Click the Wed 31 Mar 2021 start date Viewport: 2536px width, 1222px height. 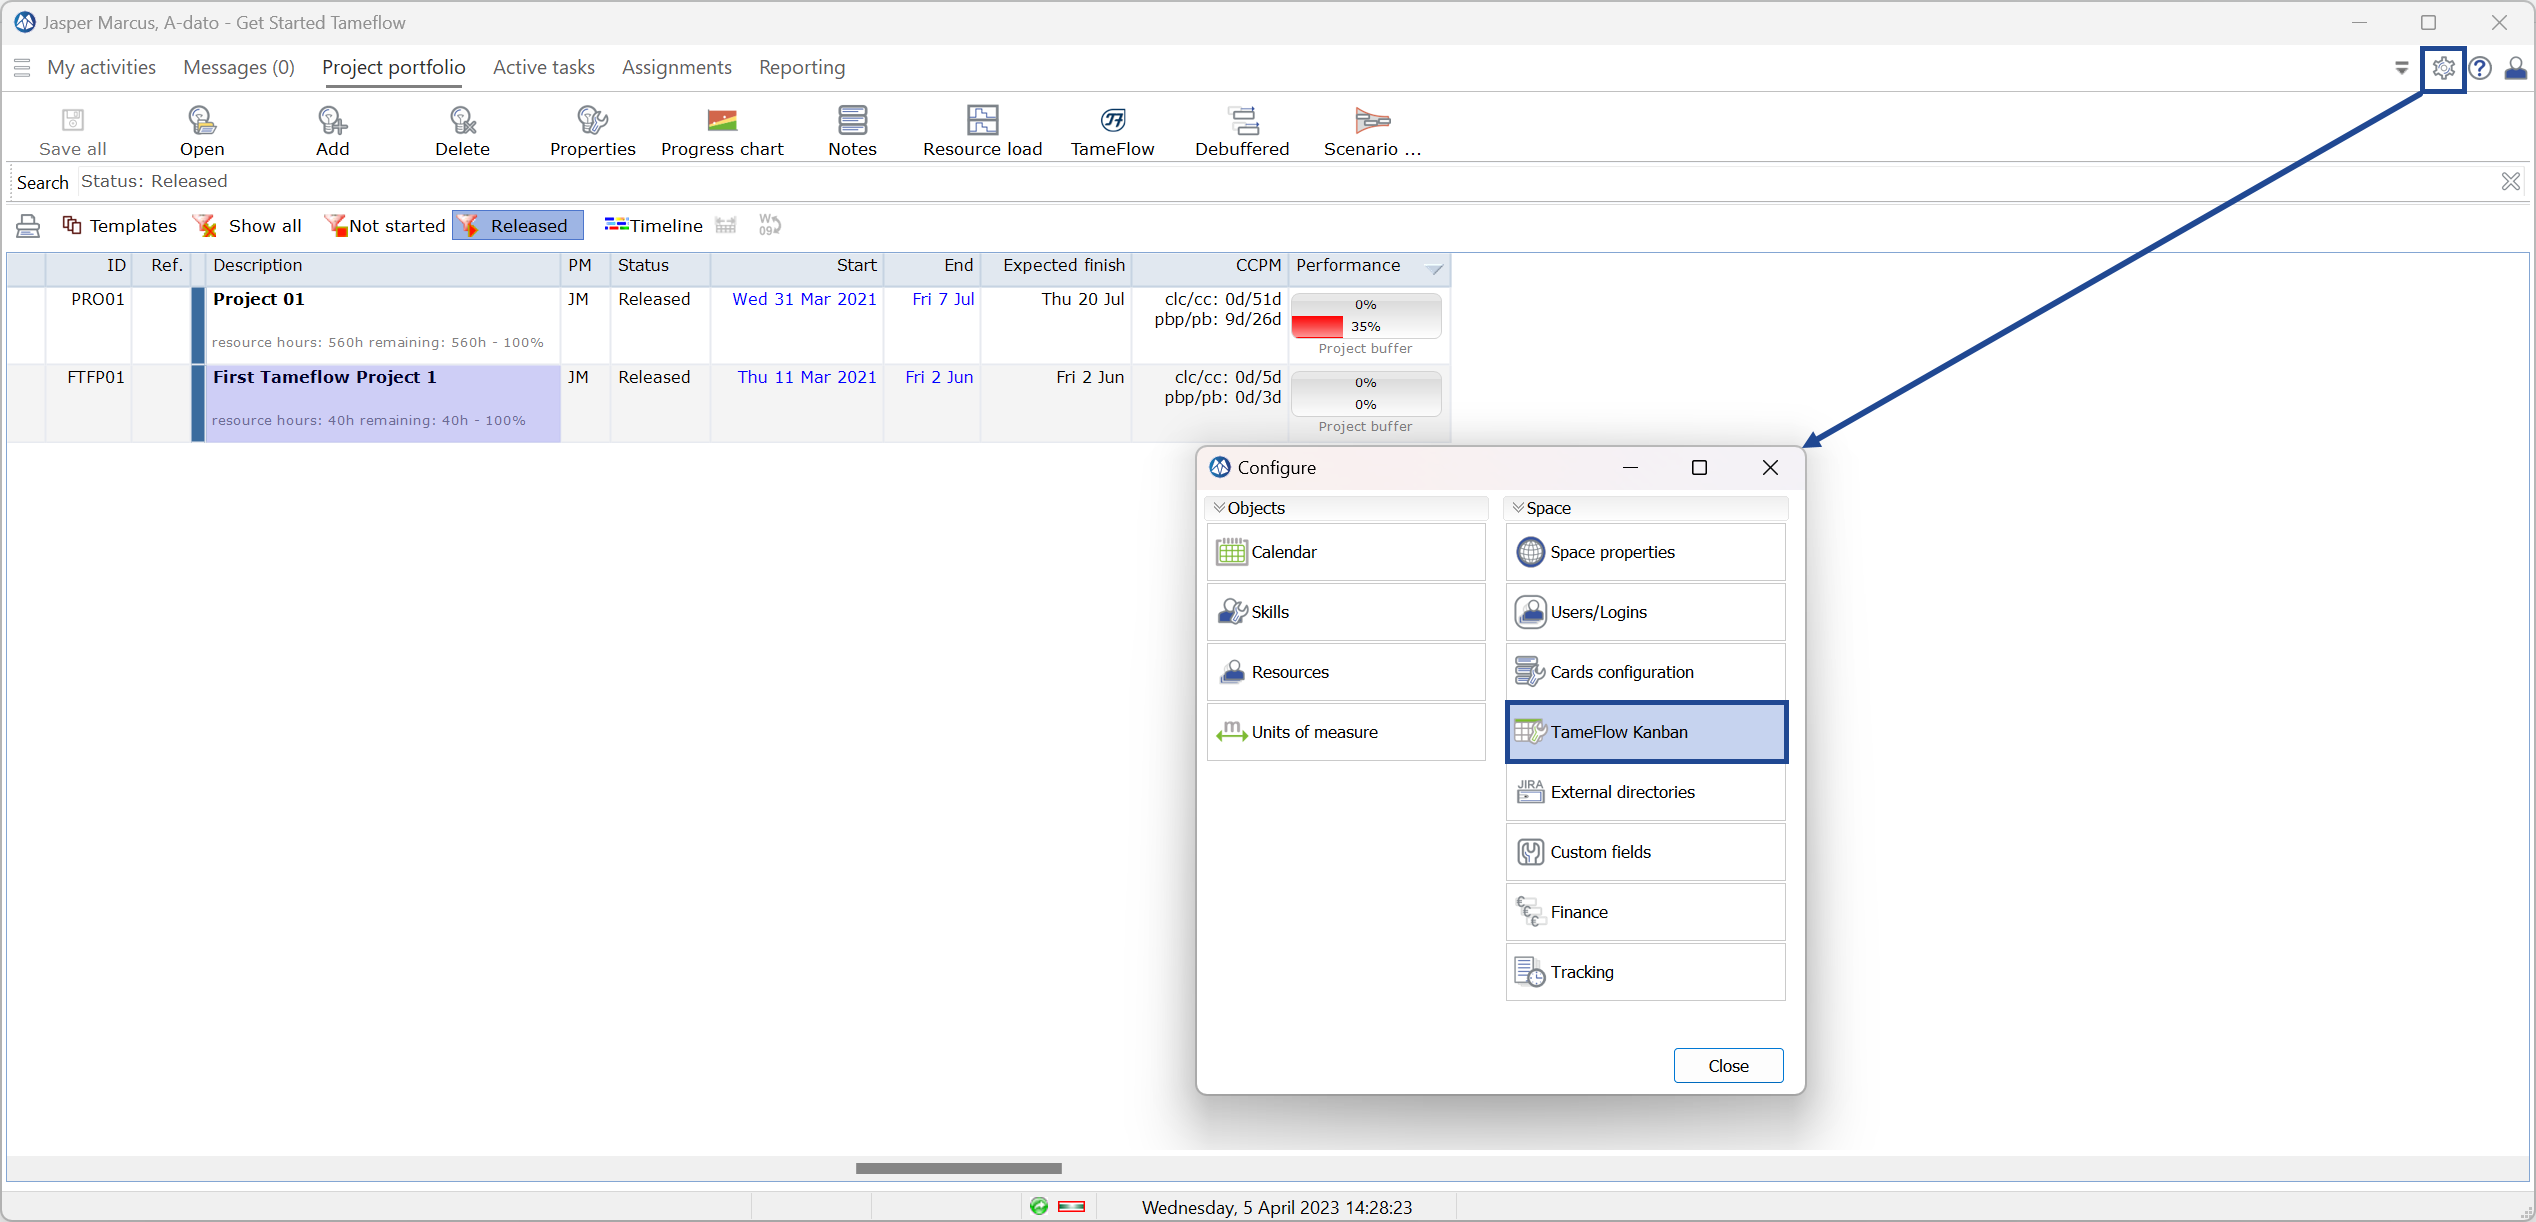click(804, 299)
